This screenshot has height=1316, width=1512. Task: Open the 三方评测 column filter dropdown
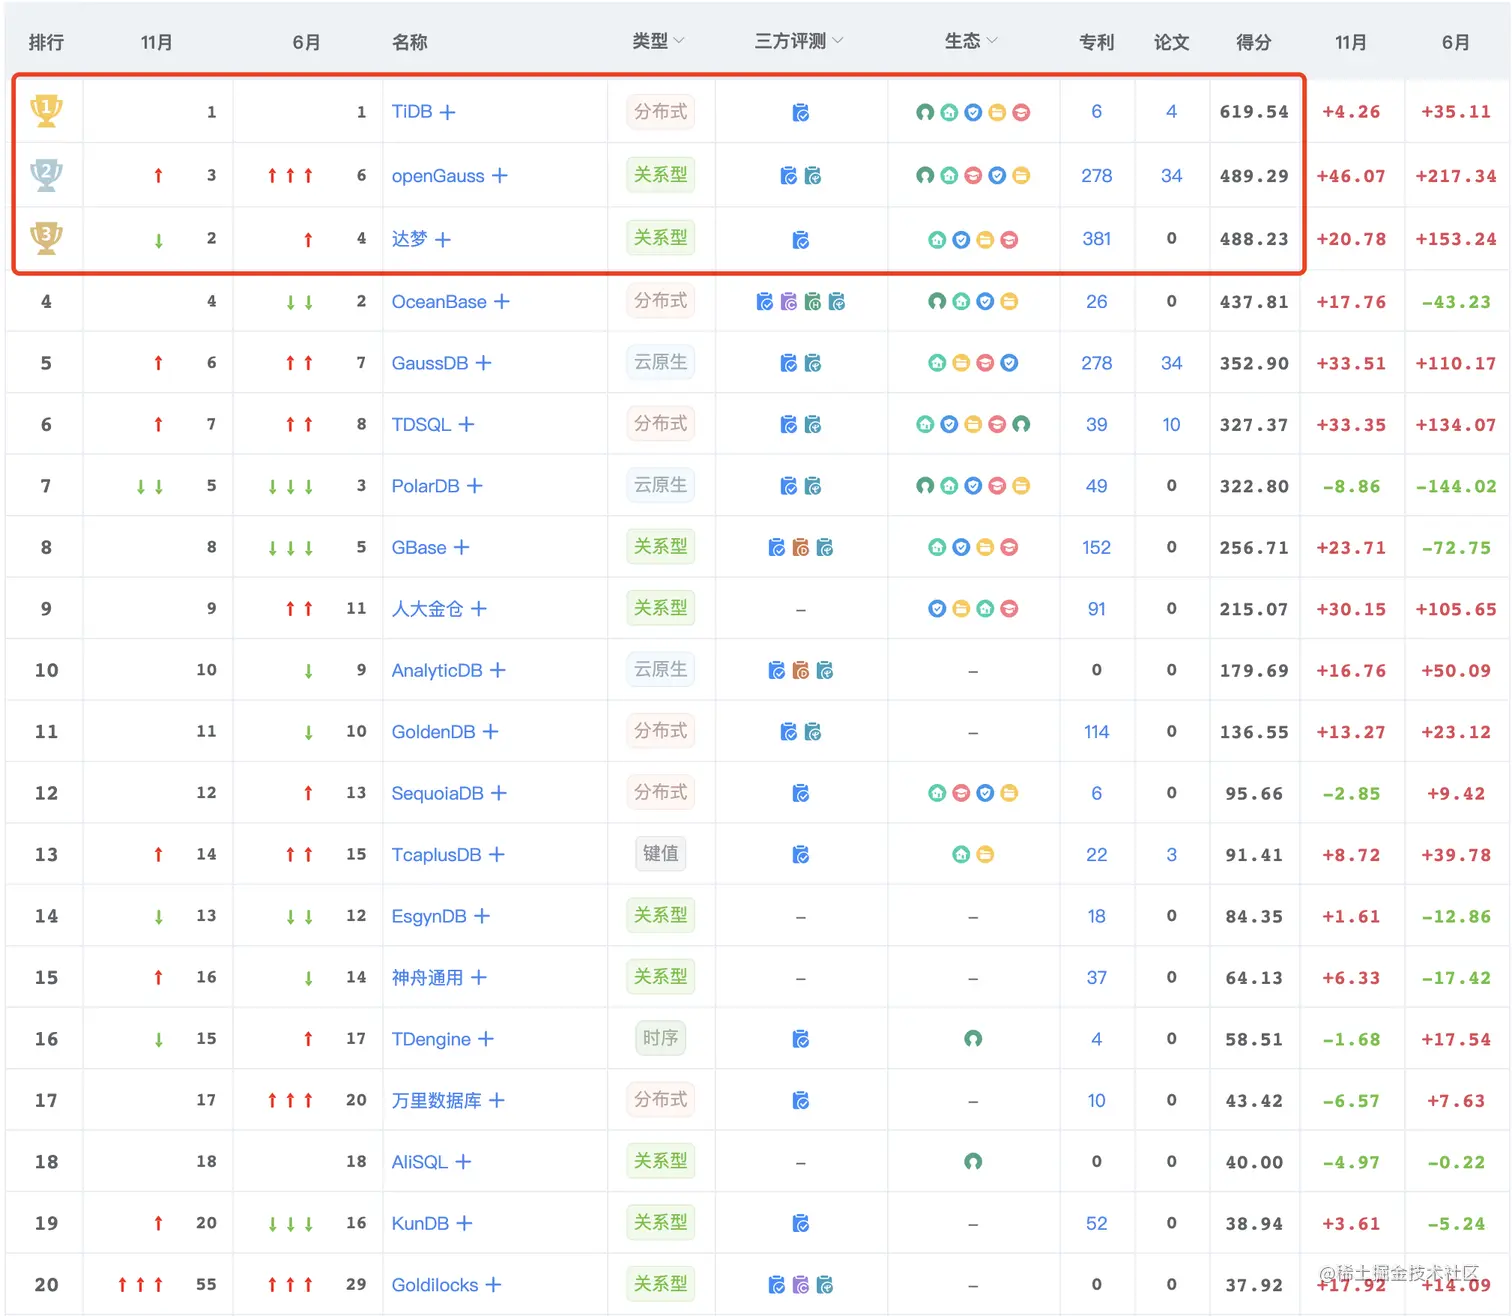tap(838, 41)
